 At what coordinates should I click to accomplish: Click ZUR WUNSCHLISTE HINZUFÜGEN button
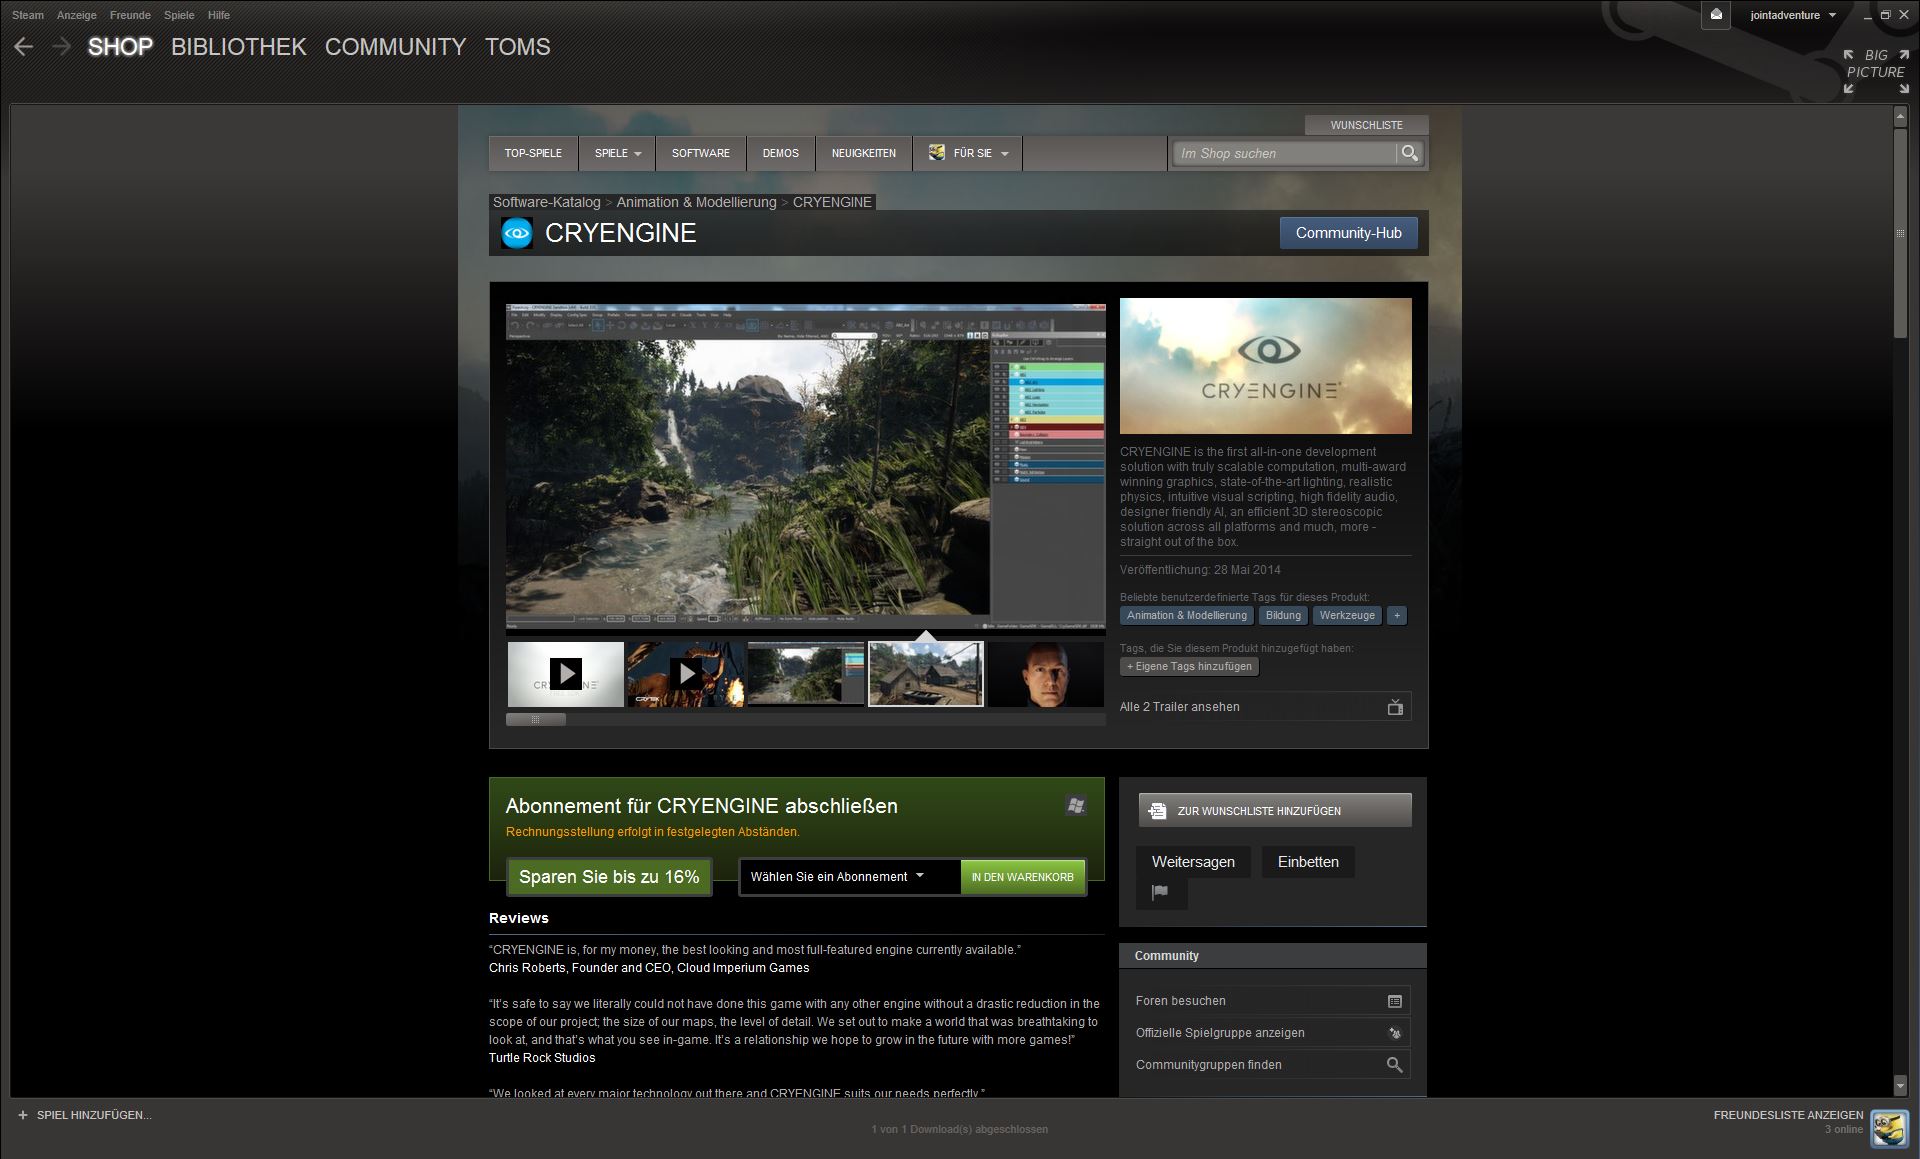point(1275,811)
